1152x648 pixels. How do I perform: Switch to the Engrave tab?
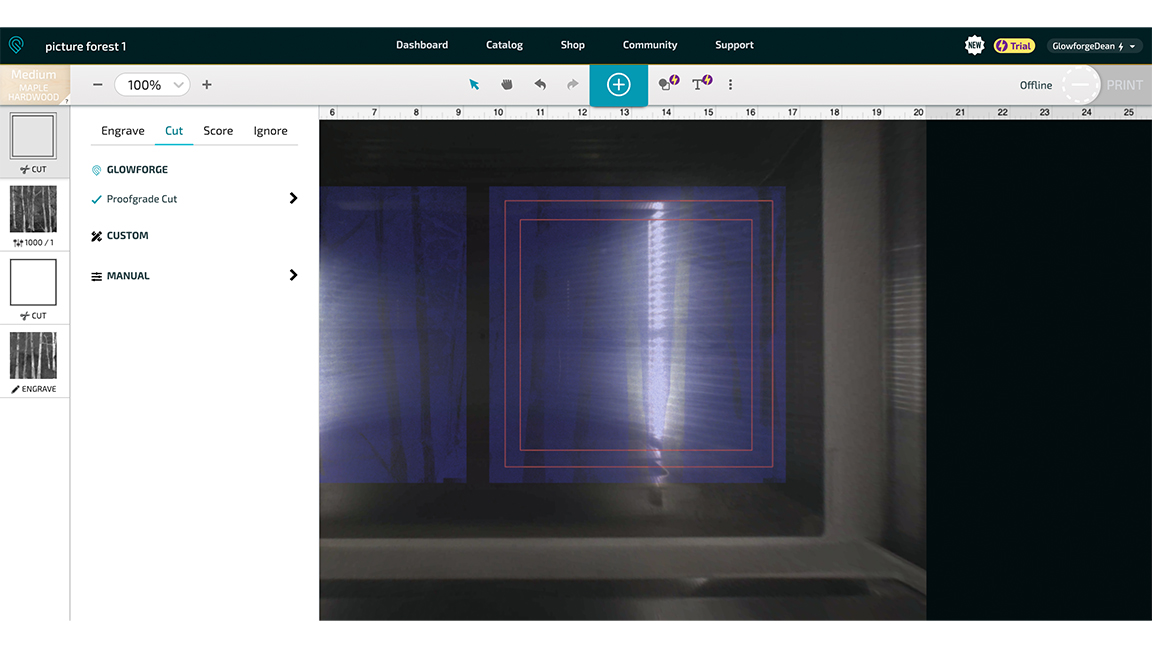click(x=123, y=131)
